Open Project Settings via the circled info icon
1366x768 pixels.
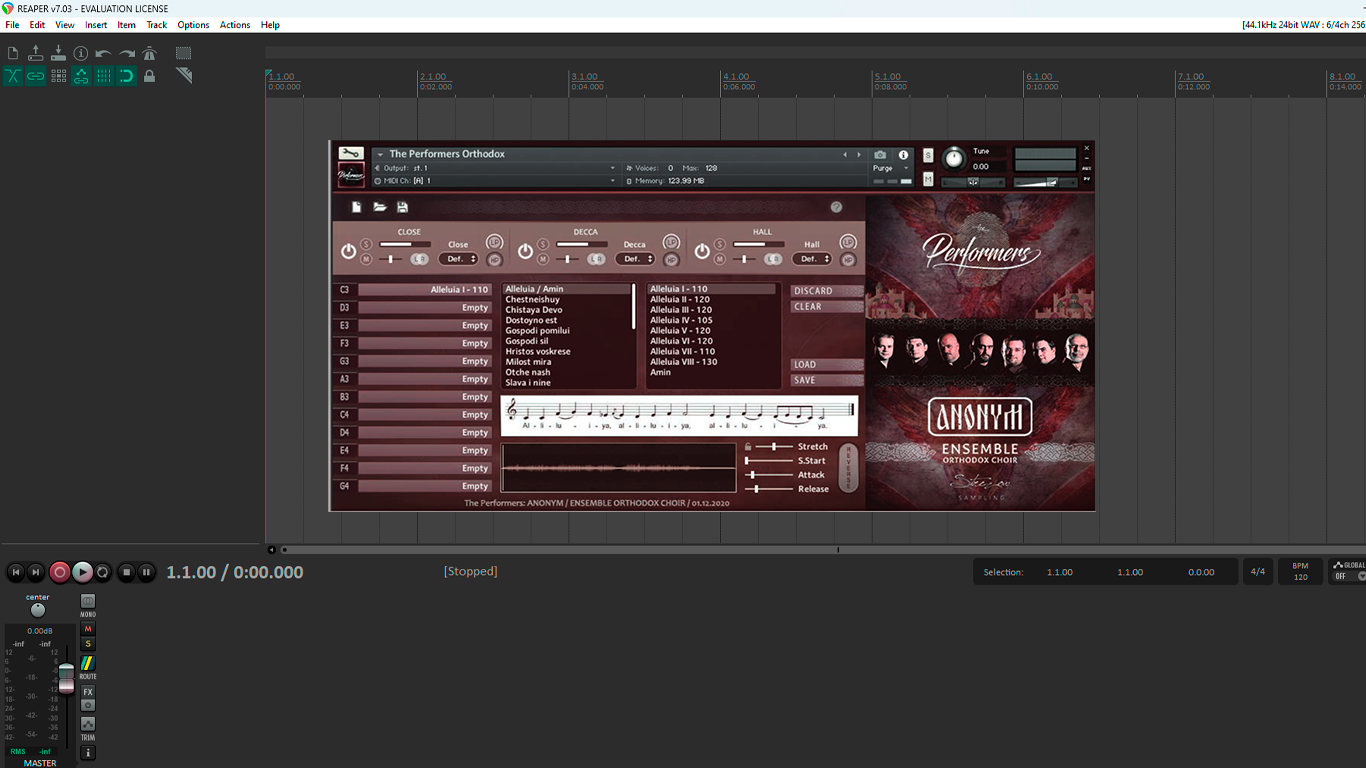tap(81, 53)
